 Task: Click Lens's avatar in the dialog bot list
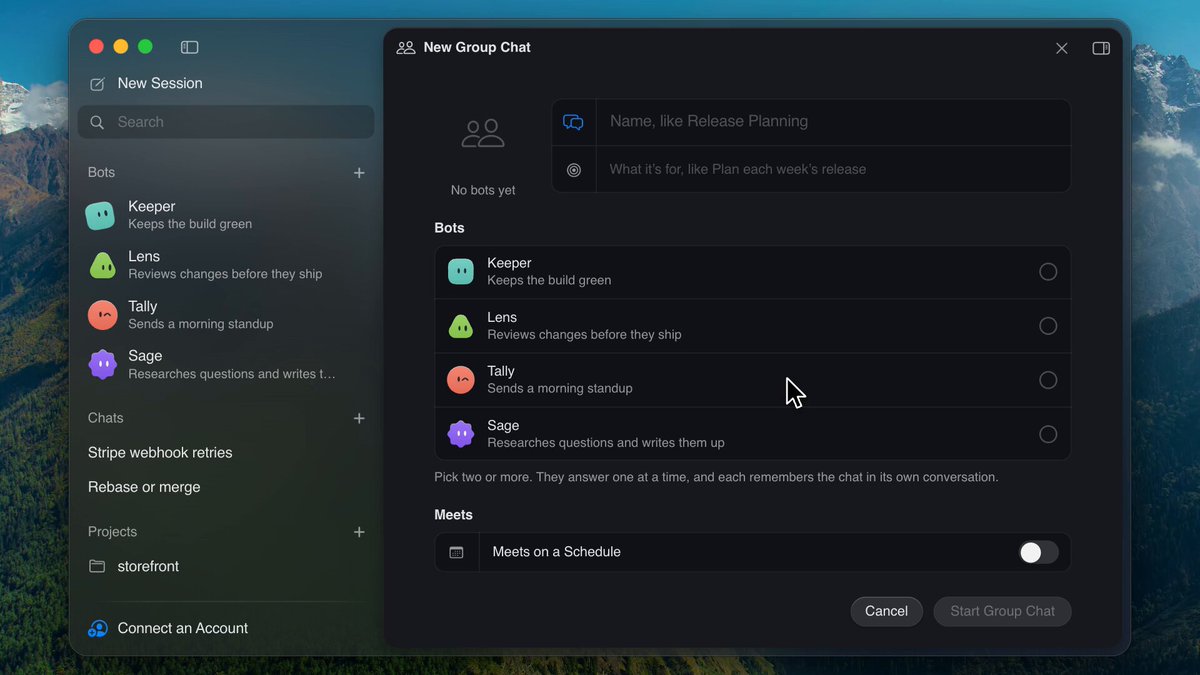(460, 326)
